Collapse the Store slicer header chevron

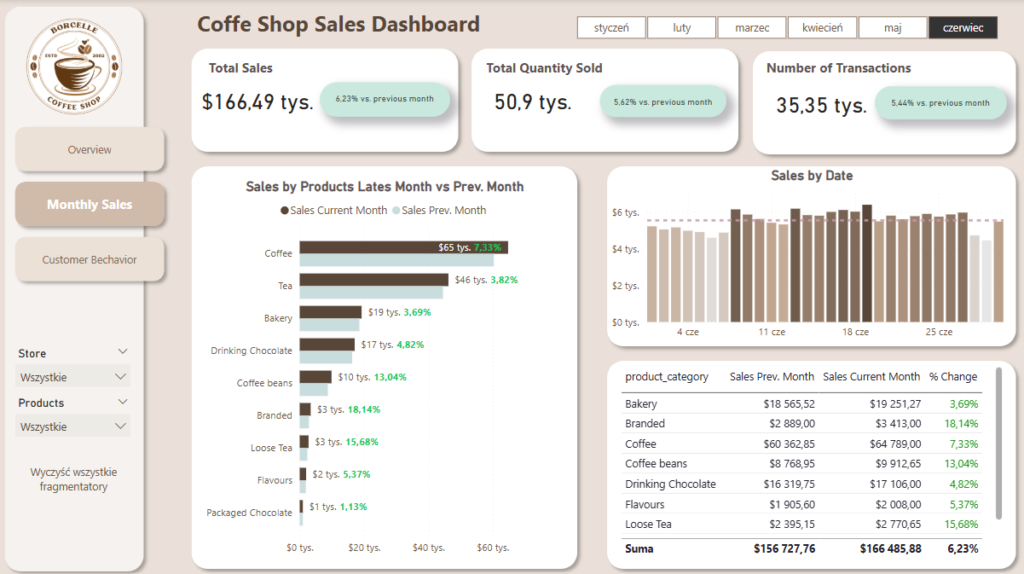pyautogui.click(x=122, y=352)
